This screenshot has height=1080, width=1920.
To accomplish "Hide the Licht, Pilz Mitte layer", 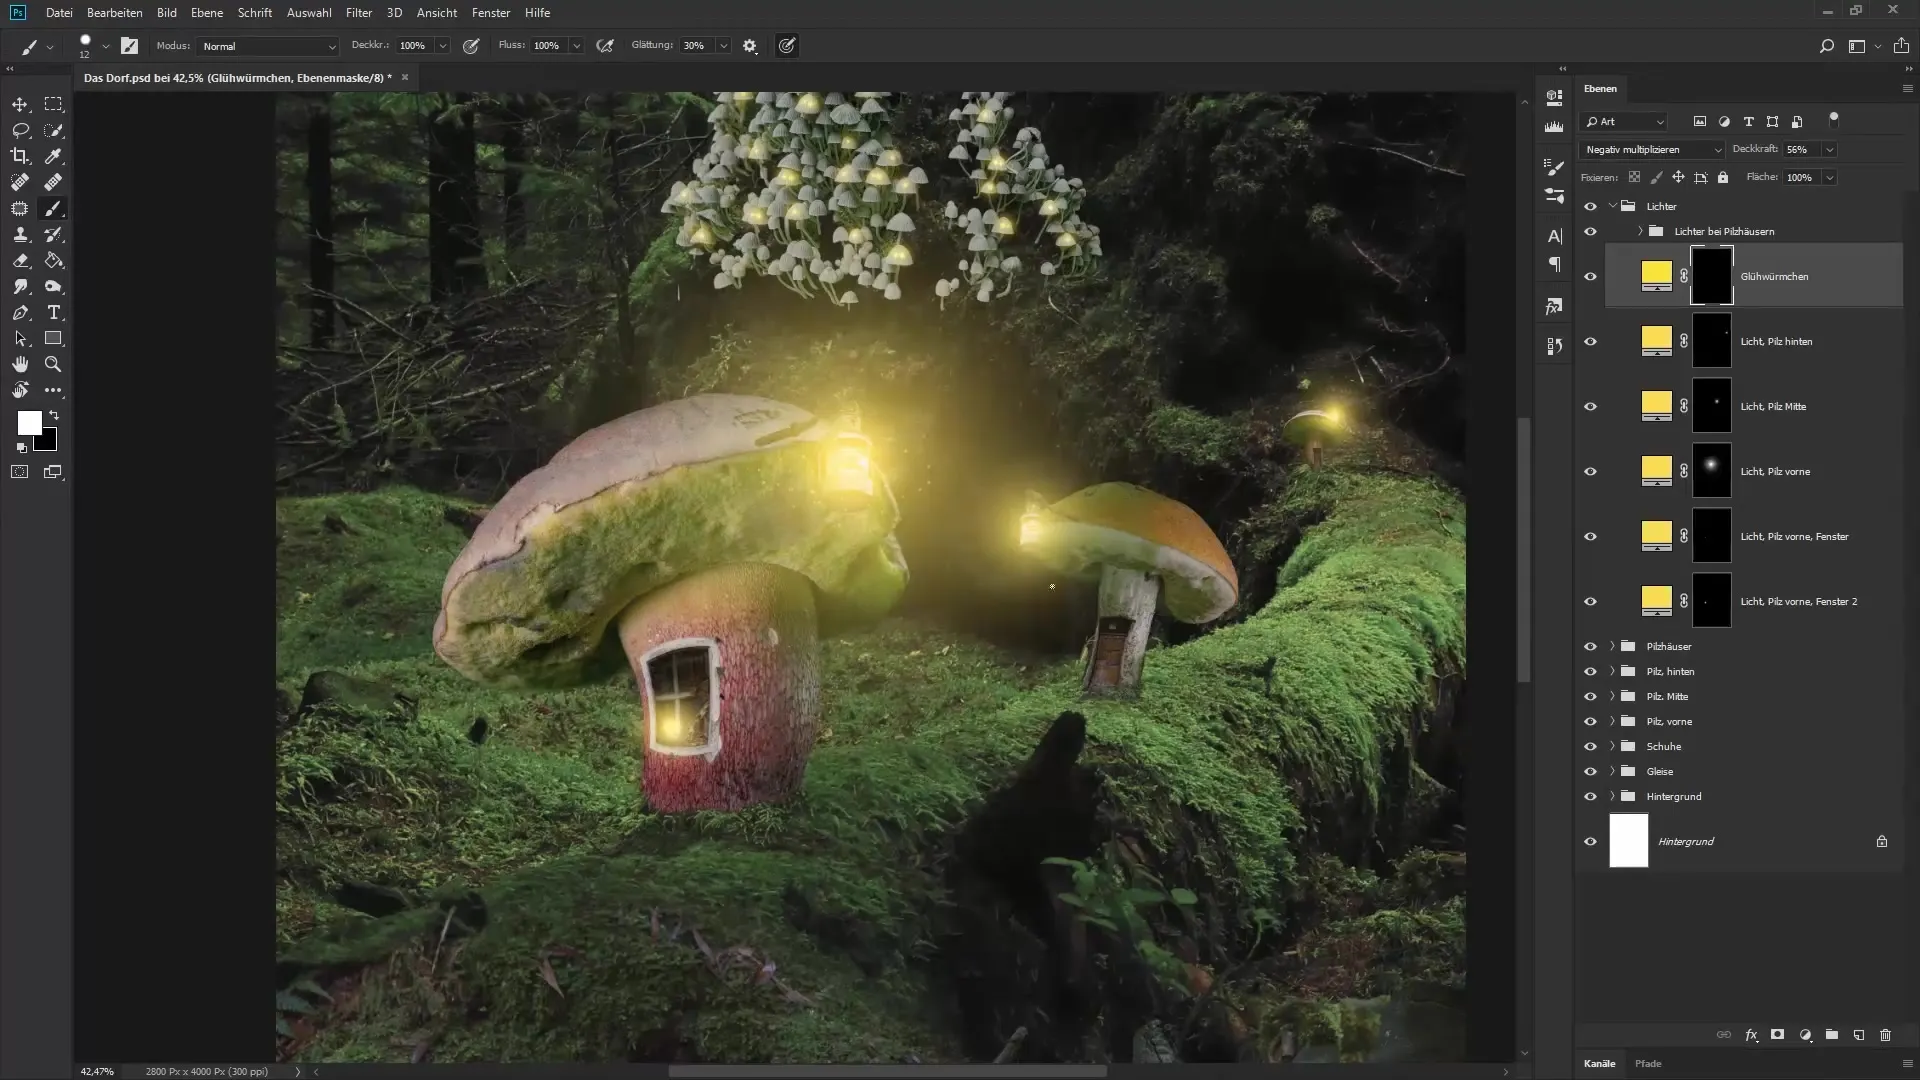I will (1590, 407).
